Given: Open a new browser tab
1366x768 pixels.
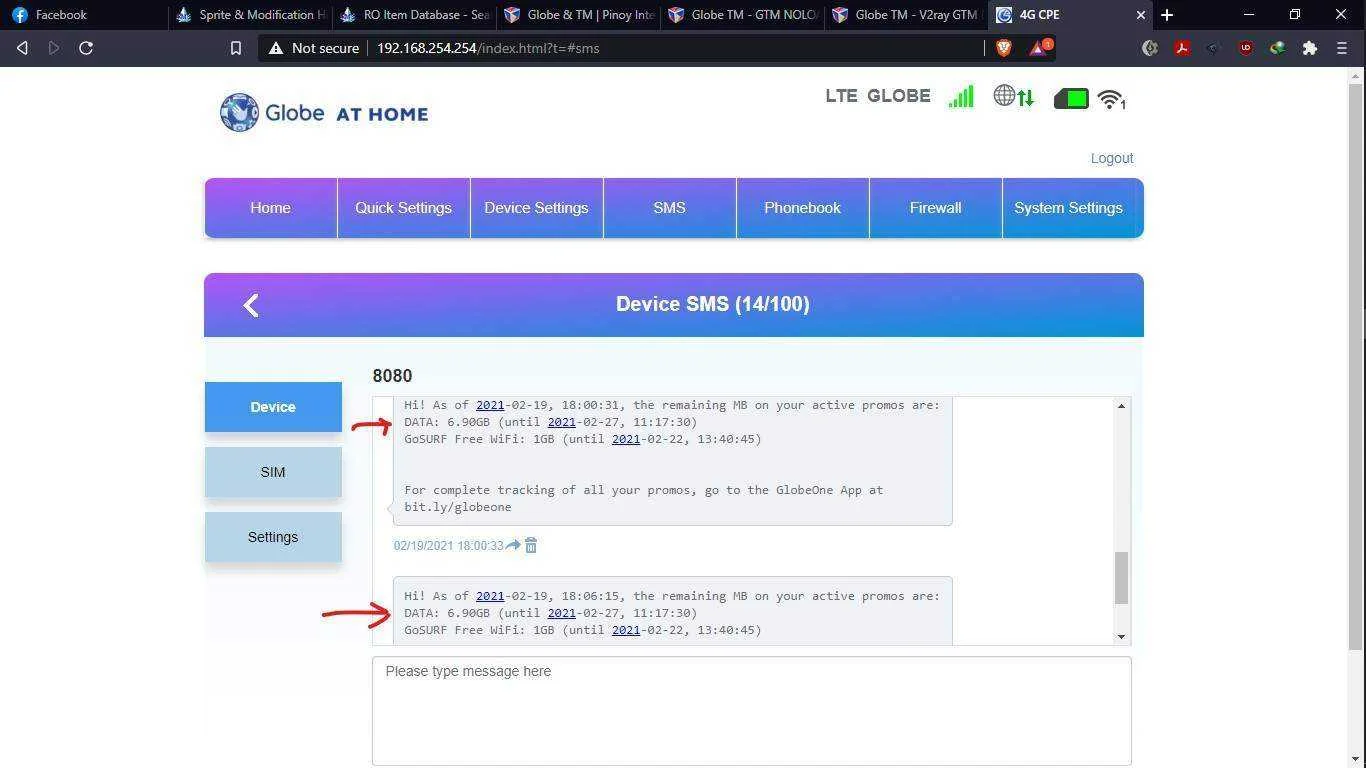Looking at the screenshot, I should pyautogui.click(x=1167, y=15).
